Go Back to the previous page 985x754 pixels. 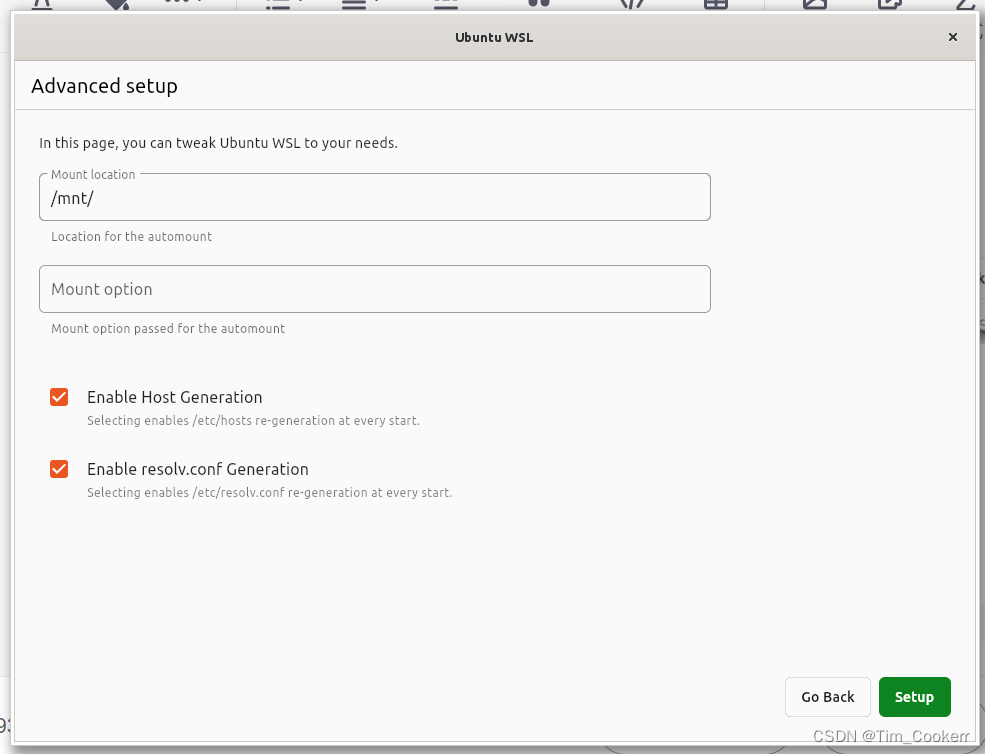[827, 697]
